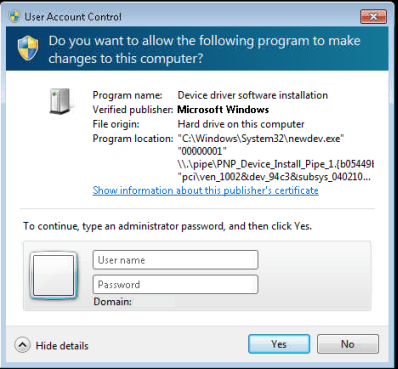Click the computer tower program icon
Screen dimensions: 398x369
(x=60, y=101)
